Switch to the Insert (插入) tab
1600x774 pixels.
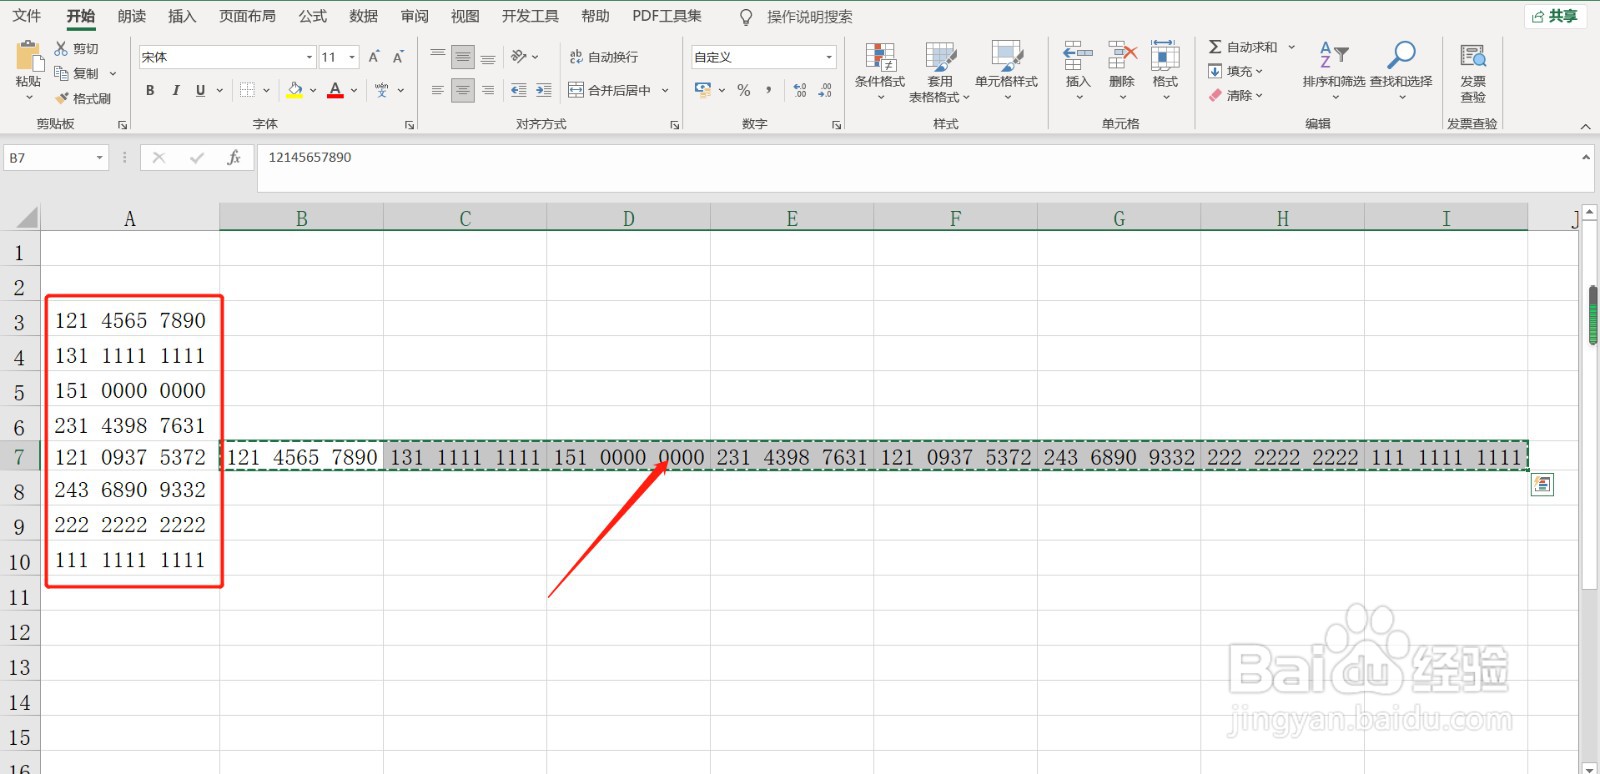click(x=182, y=16)
